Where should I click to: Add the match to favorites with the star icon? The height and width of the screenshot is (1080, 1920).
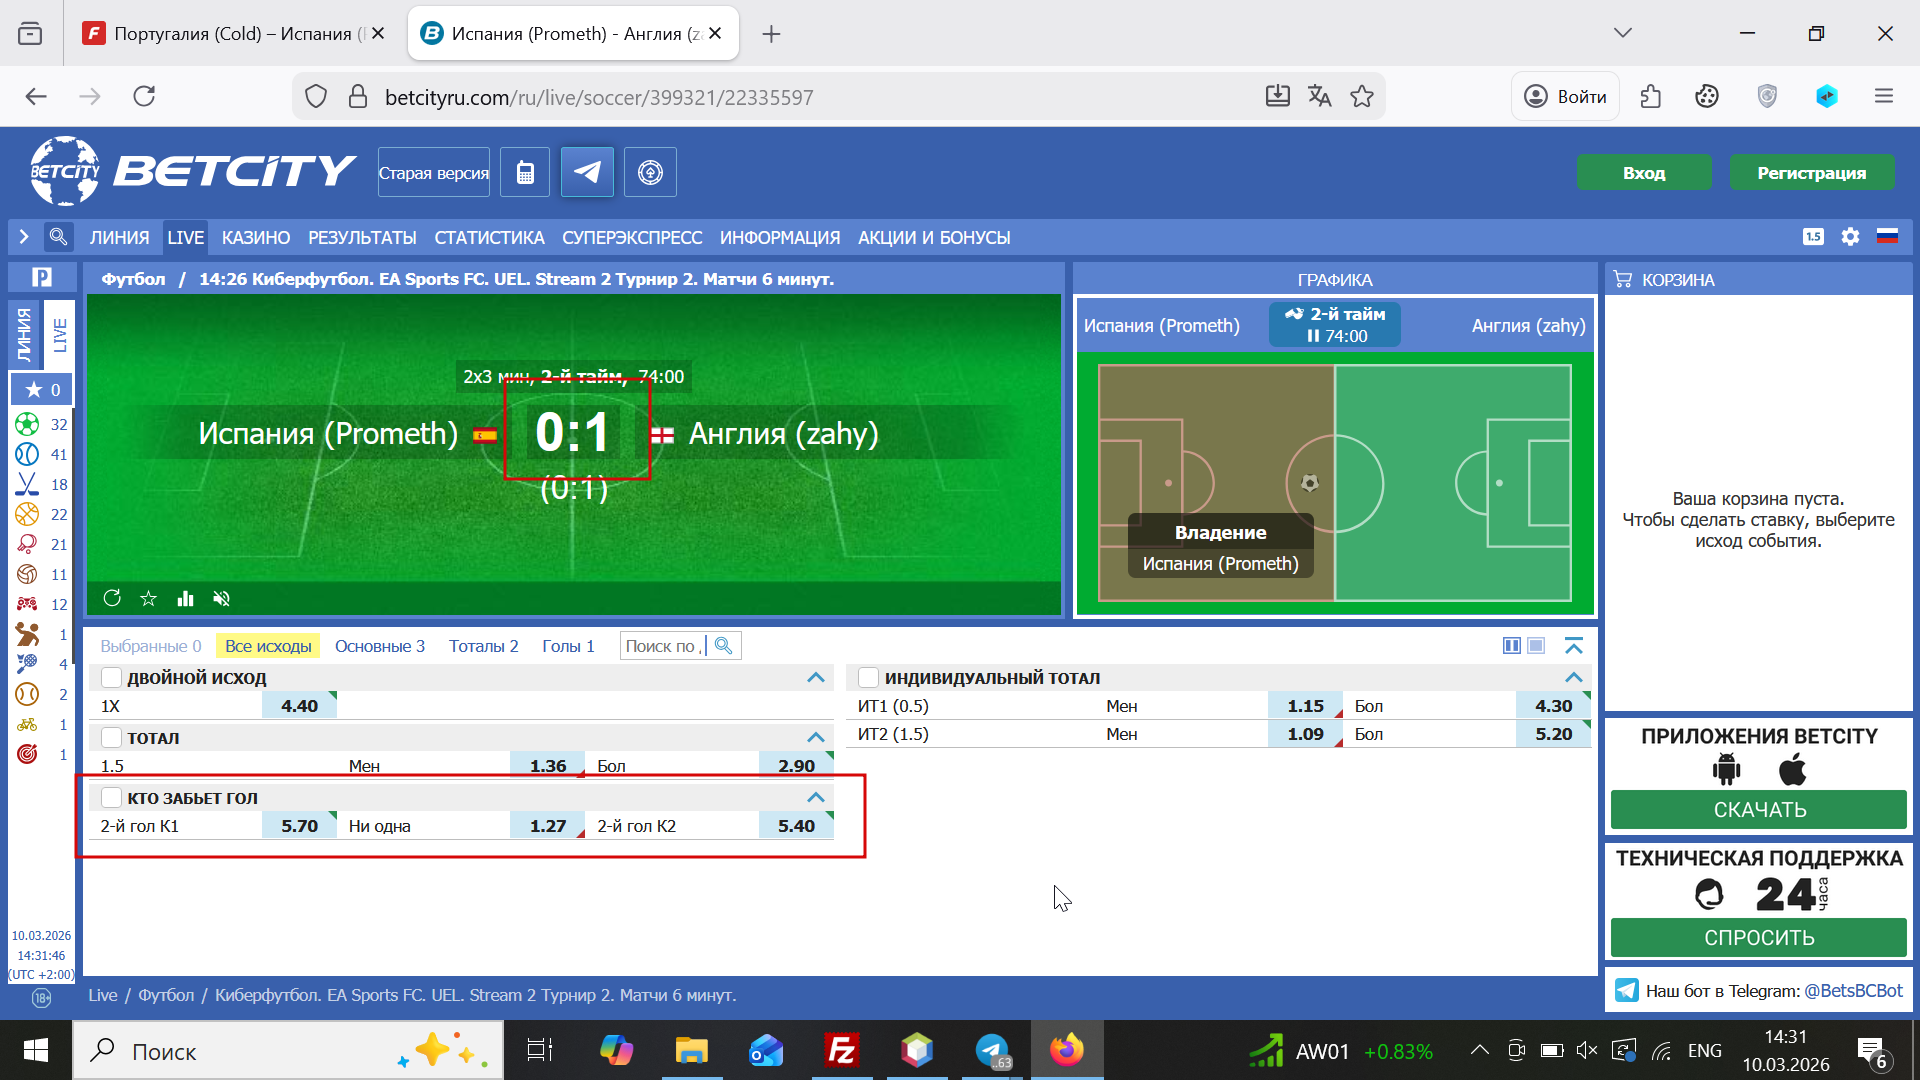(x=149, y=599)
